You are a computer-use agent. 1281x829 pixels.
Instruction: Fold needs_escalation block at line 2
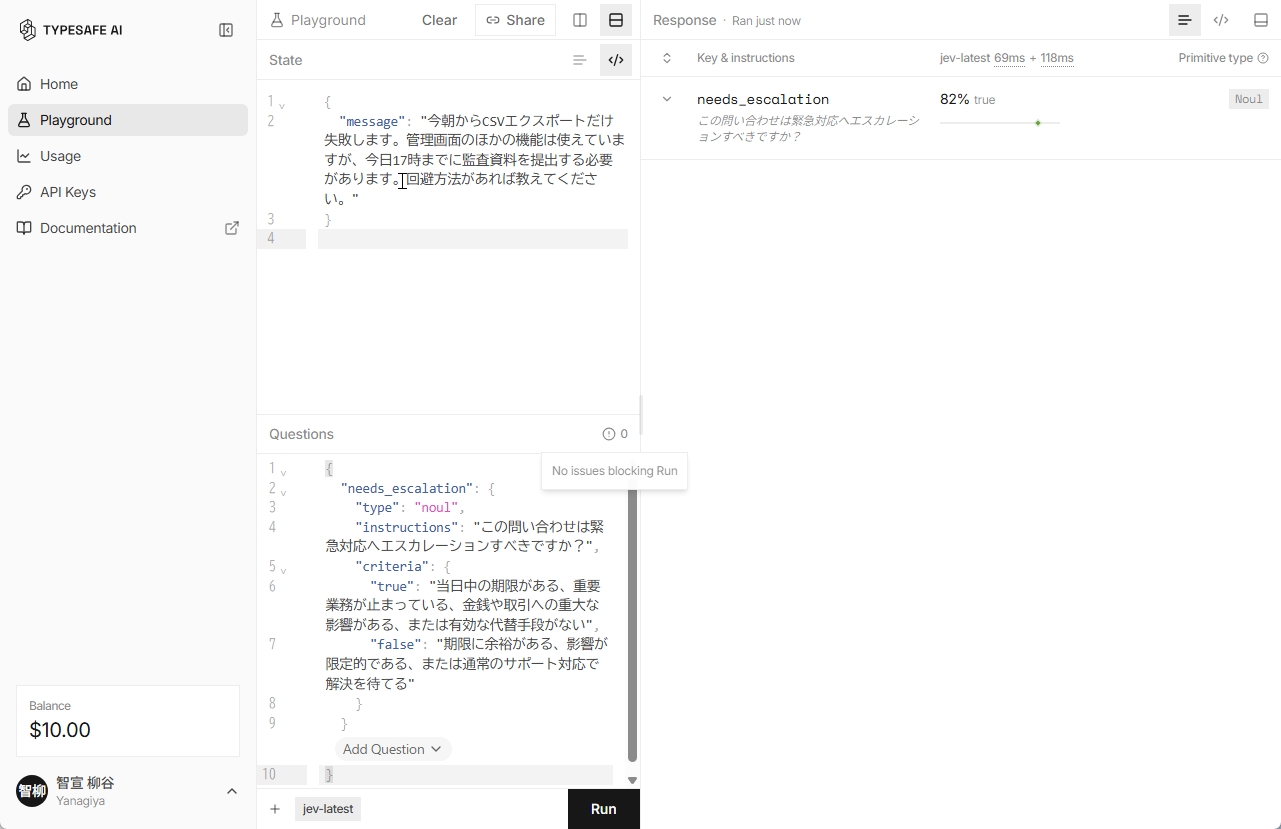(x=283, y=491)
